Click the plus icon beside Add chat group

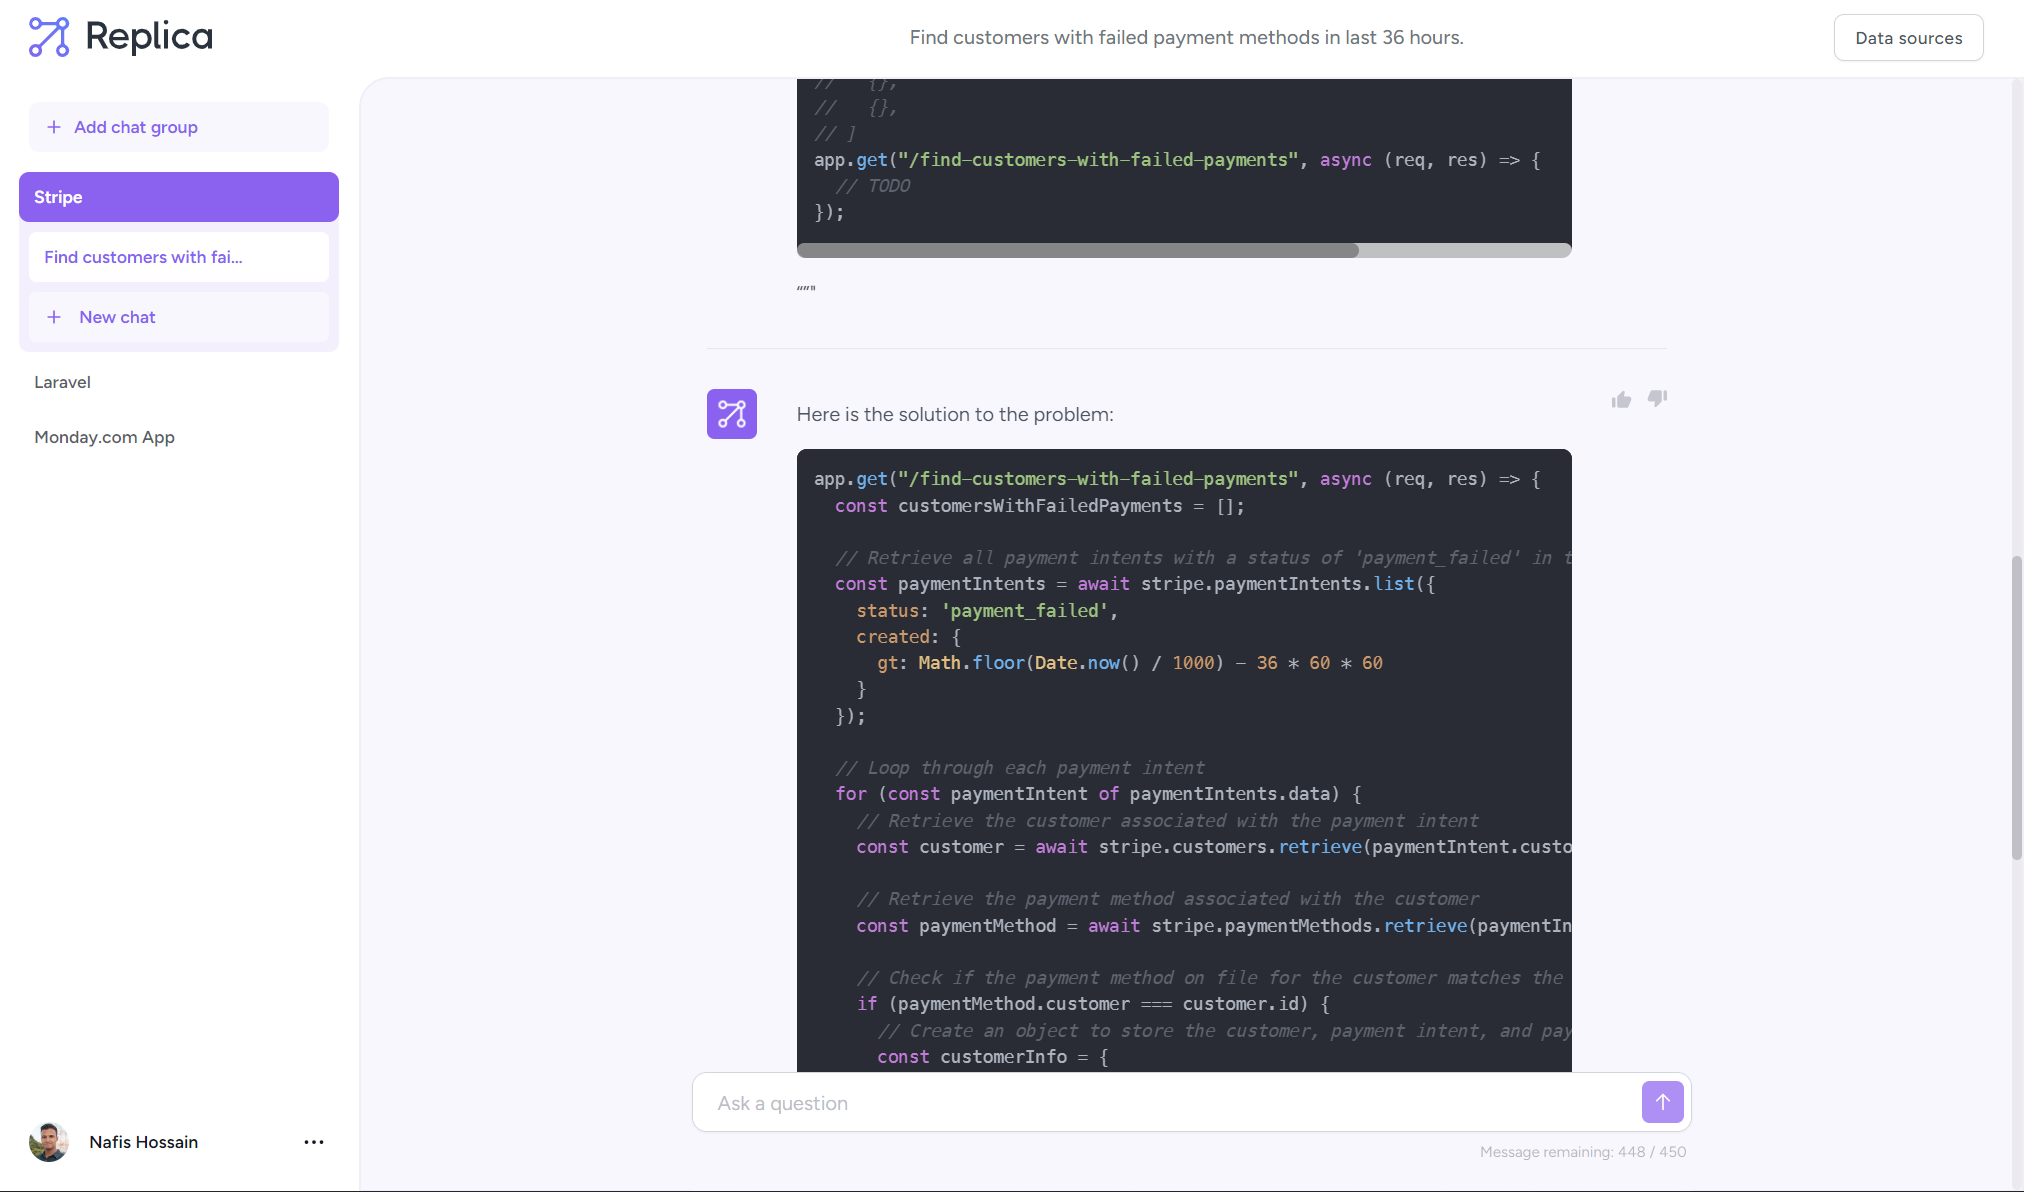[x=54, y=127]
